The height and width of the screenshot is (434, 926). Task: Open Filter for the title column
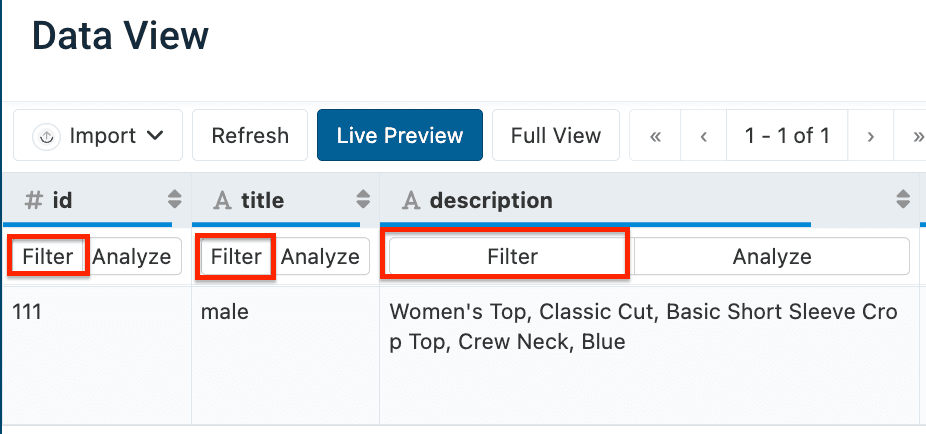(236, 257)
